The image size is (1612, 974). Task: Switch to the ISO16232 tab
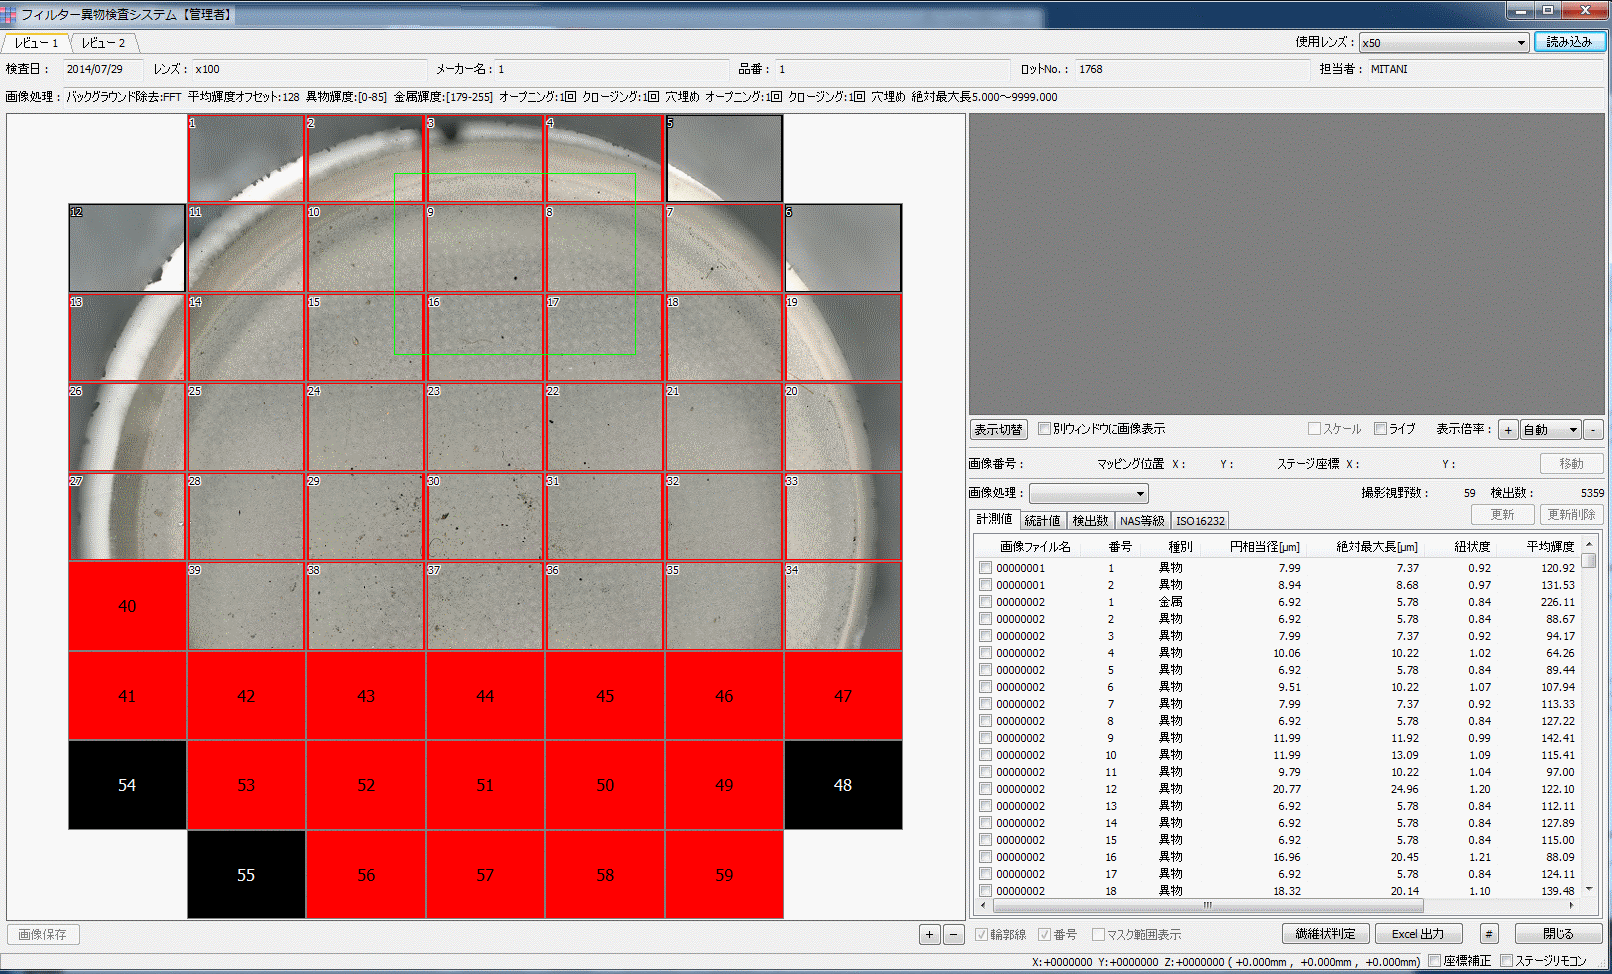coord(1200,521)
